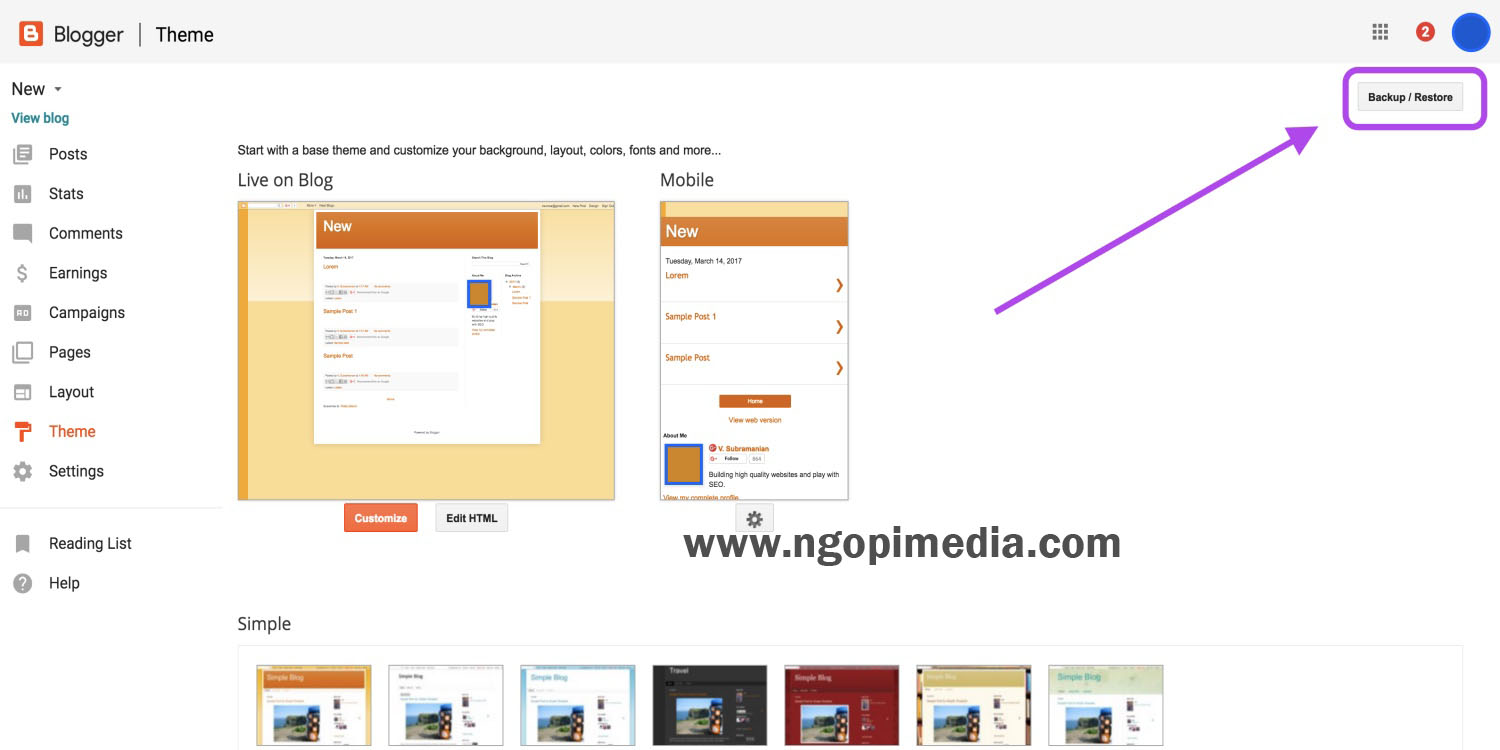This screenshot has height=750, width=1500.
Task: Click the Posts icon in sidebar
Action: tap(22, 154)
